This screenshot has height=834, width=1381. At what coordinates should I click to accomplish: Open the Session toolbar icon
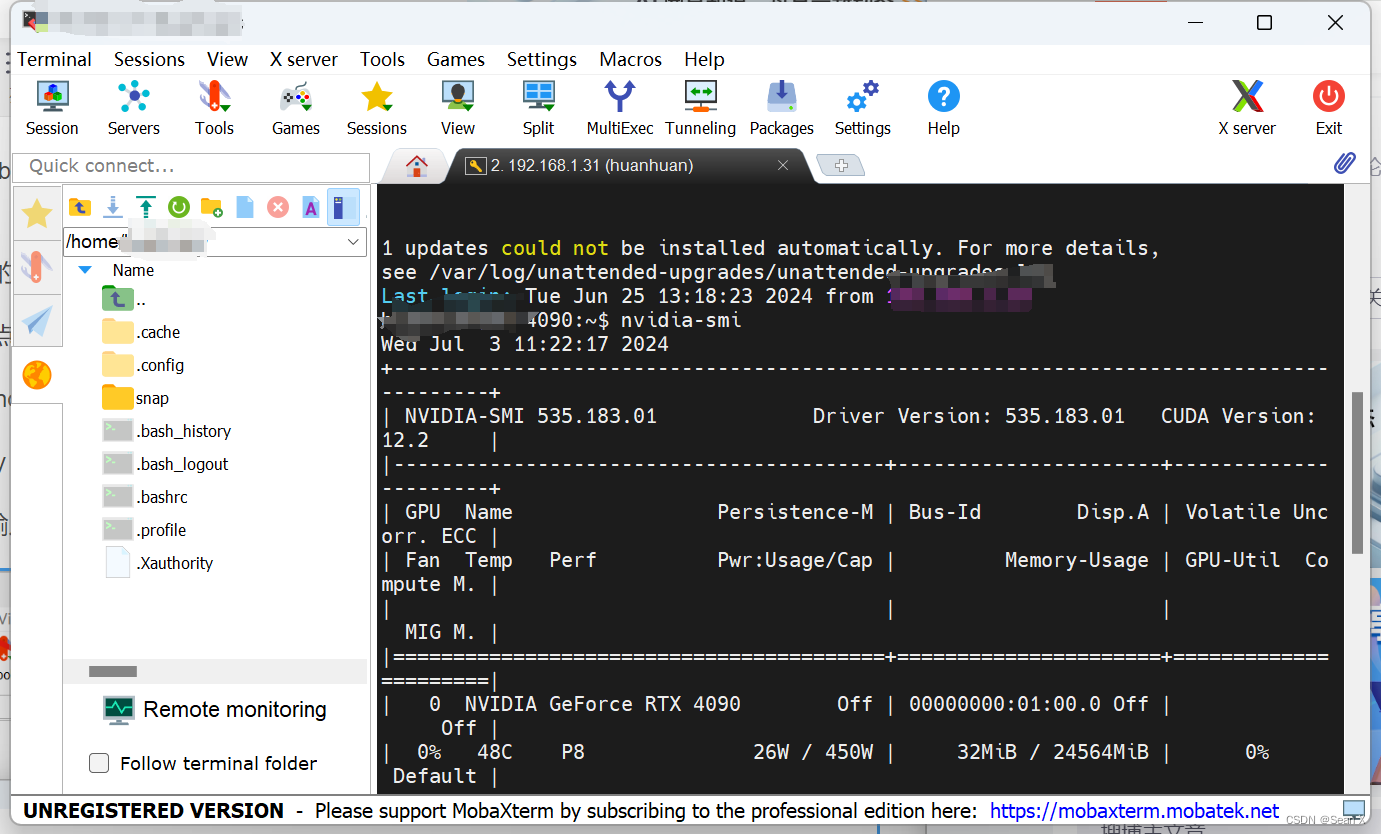(x=52, y=108)
